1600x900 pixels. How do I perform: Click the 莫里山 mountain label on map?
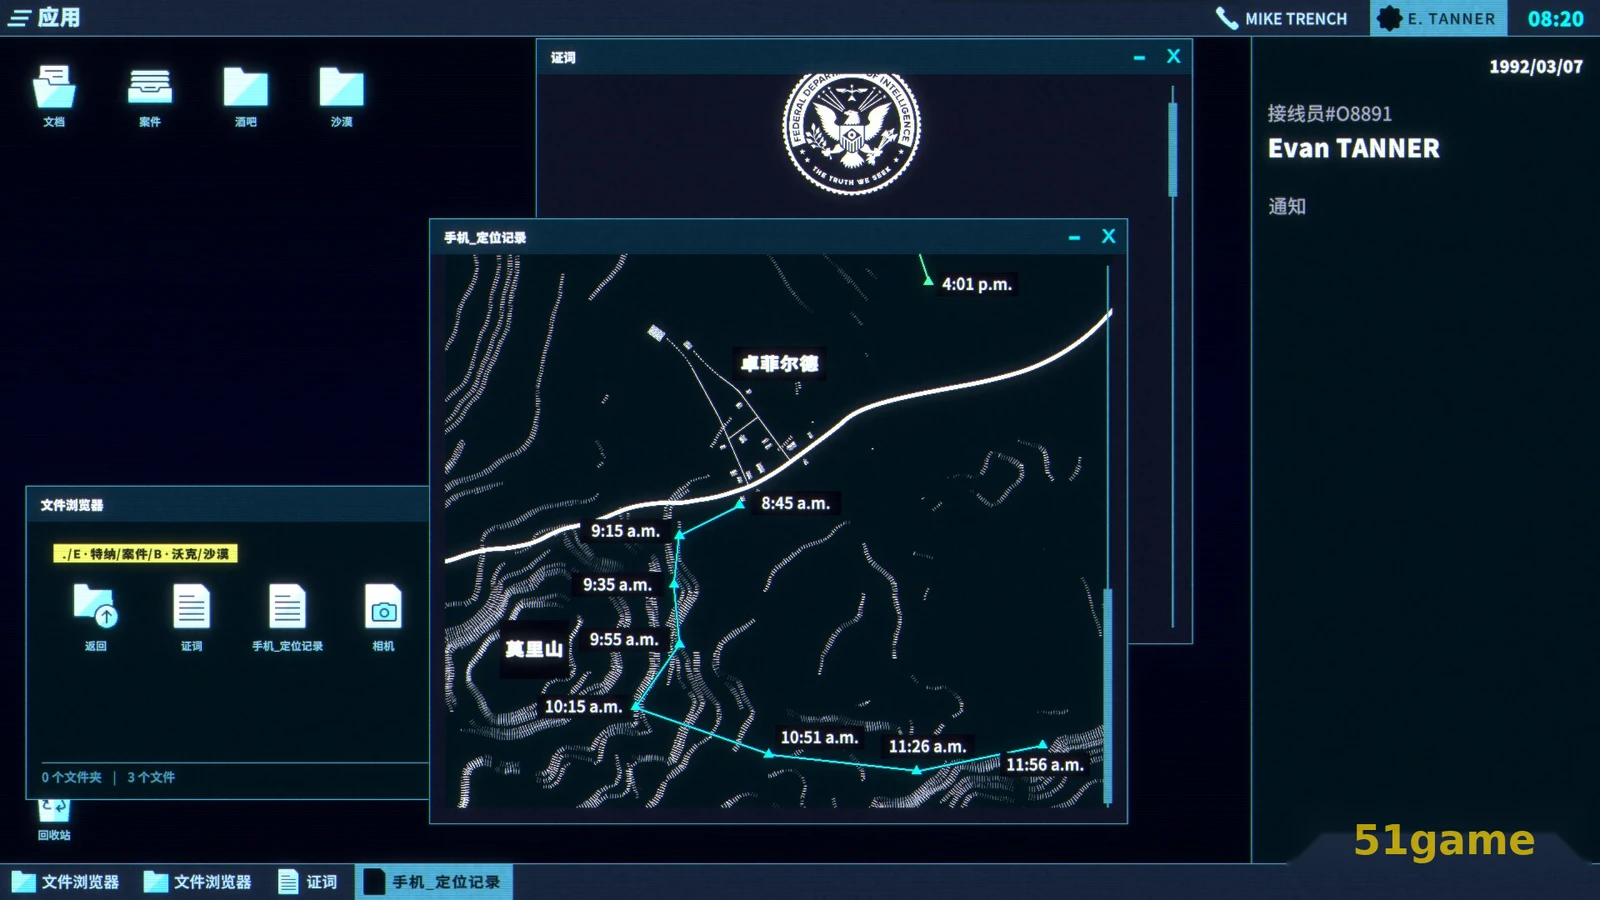[x=533, y=650]
